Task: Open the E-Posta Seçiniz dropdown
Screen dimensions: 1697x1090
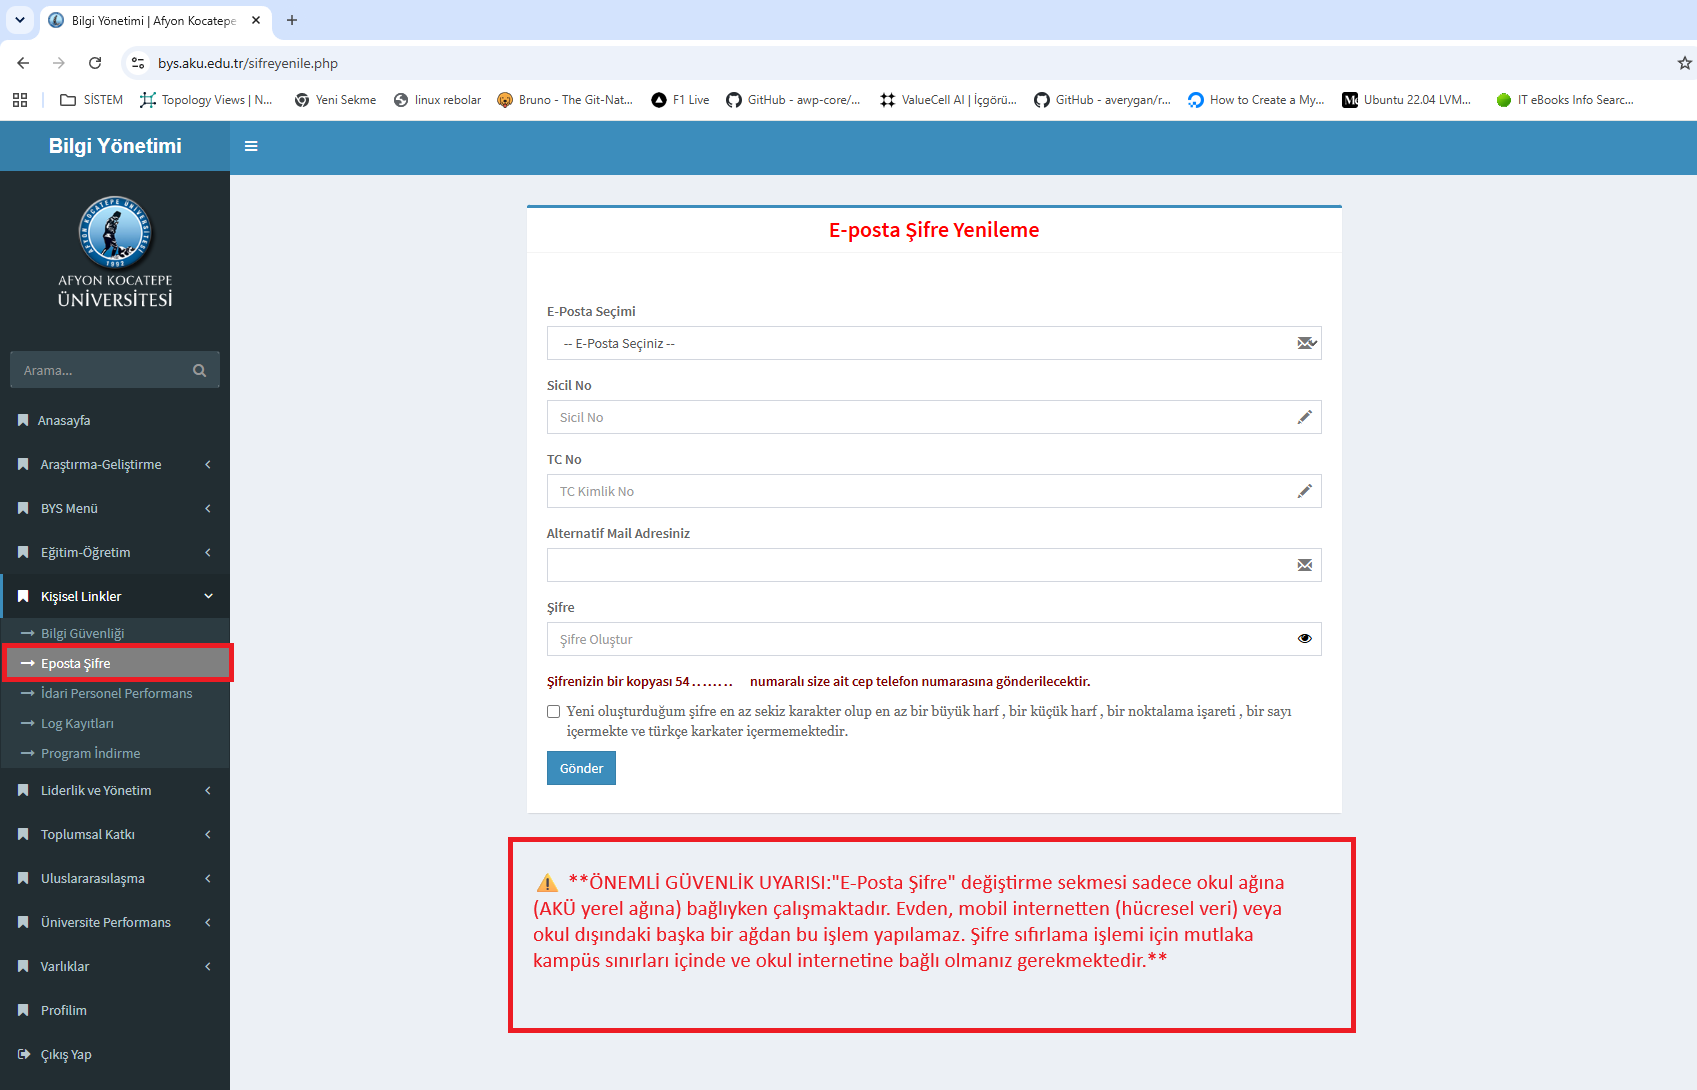Action: point(934,343)
